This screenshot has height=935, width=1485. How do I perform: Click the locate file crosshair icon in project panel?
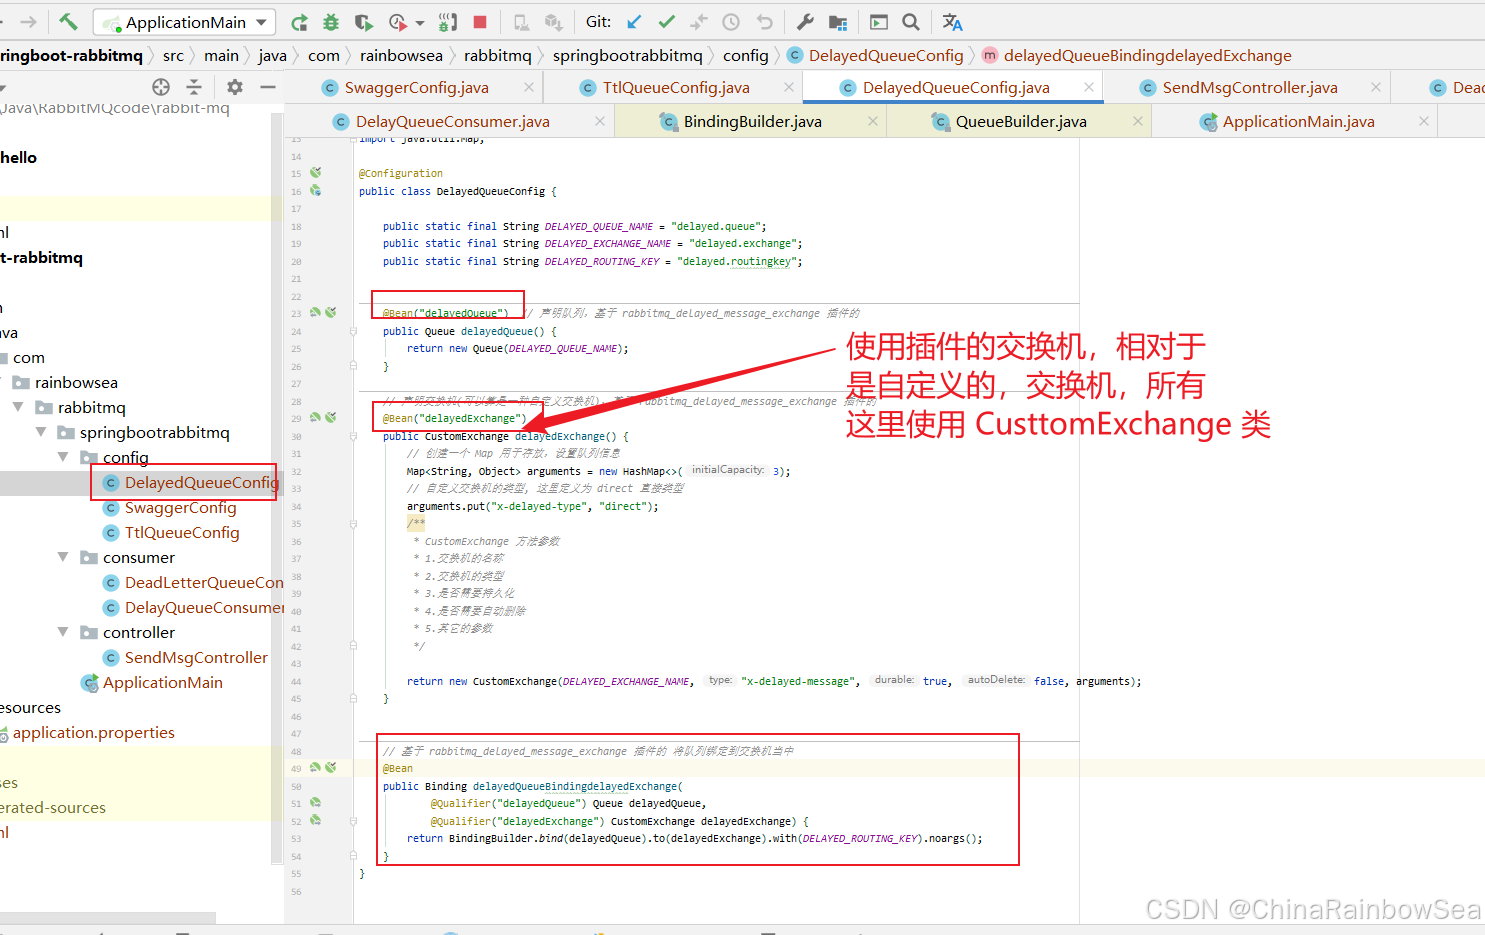click(161, 87)
